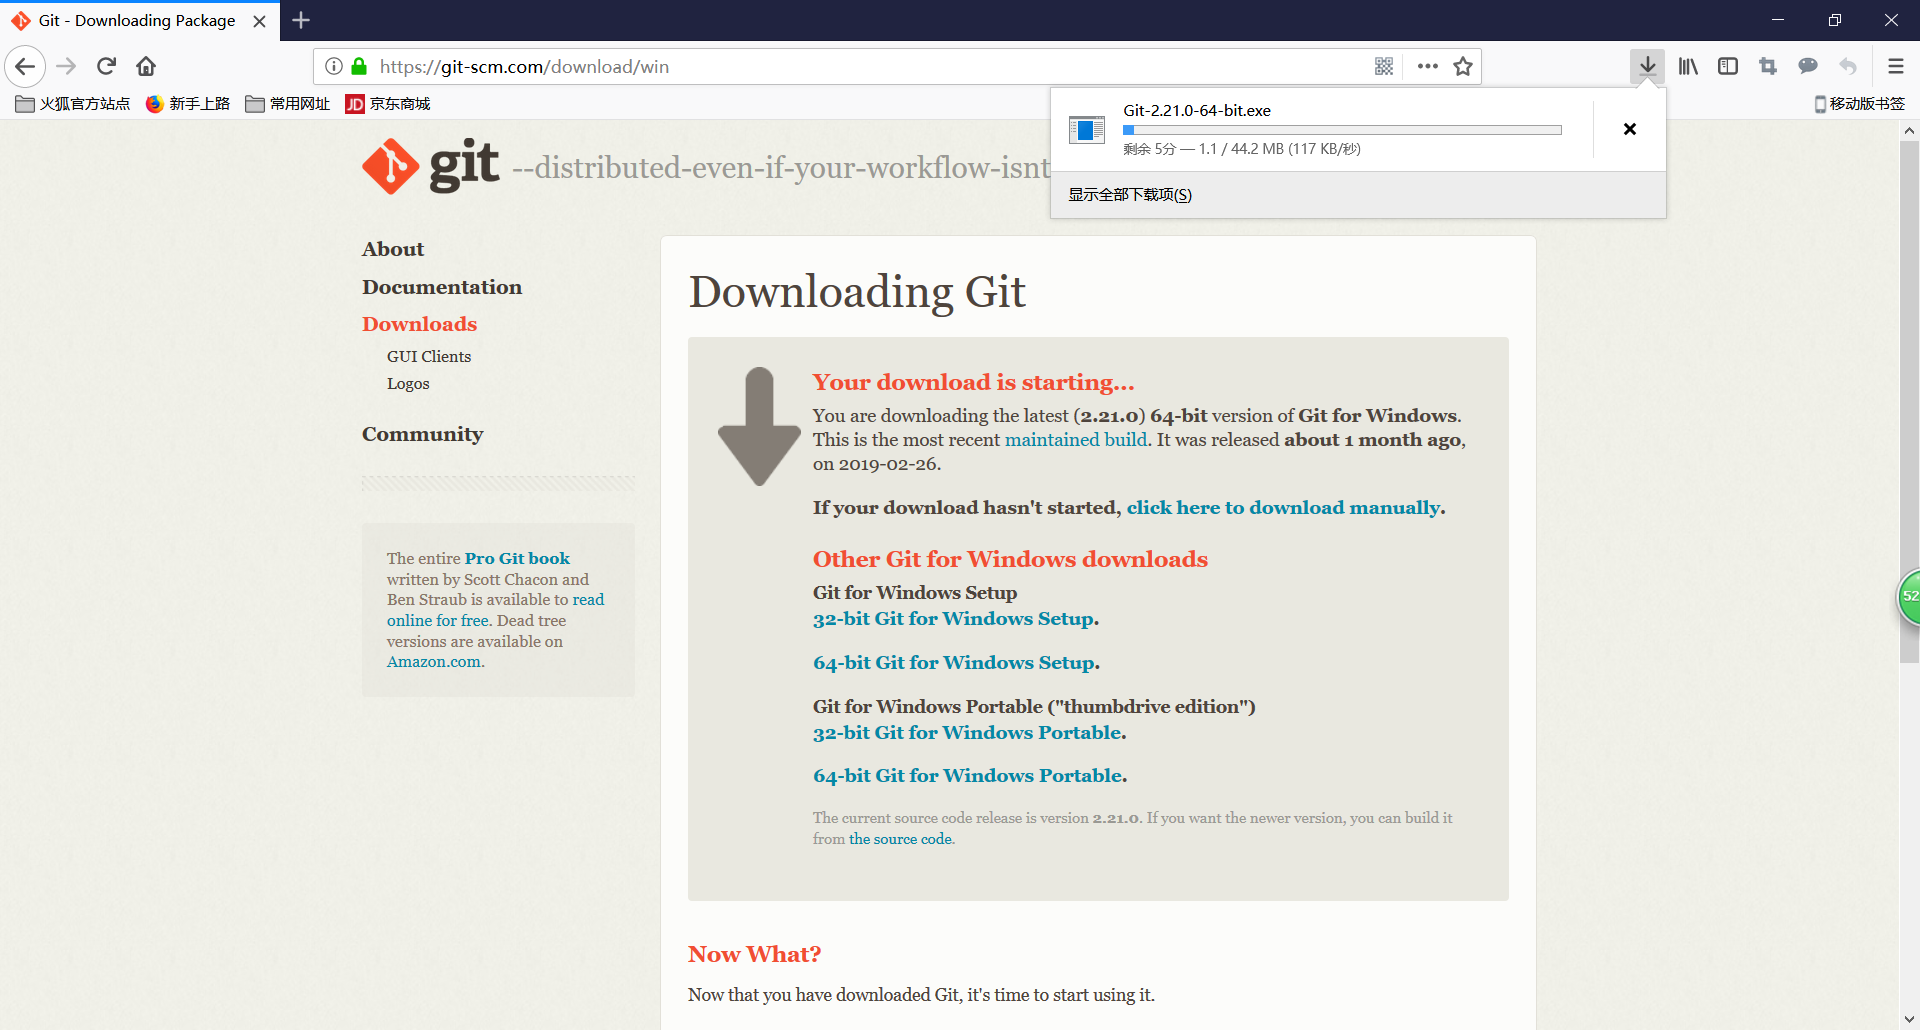Open the Amazon.com link
This screenshot has height=1030, width=1920.
[434, 662]
